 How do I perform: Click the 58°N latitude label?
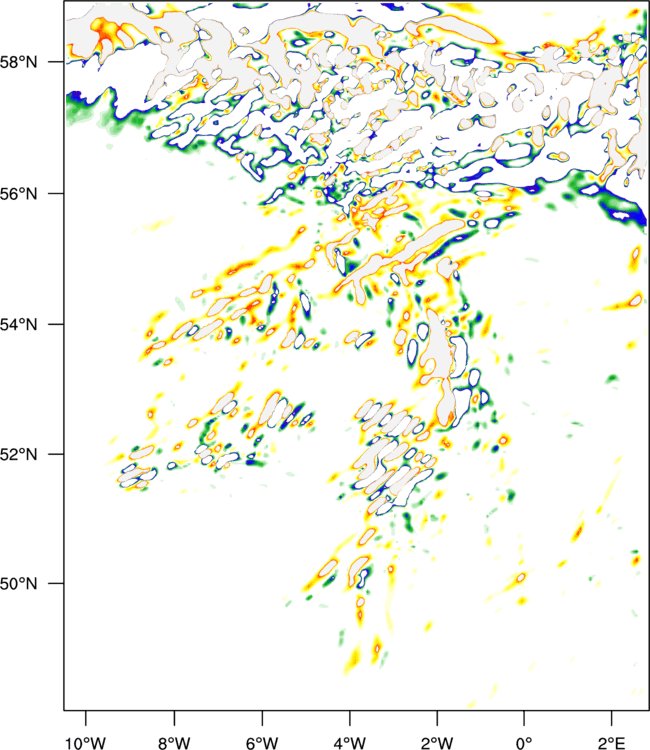(18, 62)
